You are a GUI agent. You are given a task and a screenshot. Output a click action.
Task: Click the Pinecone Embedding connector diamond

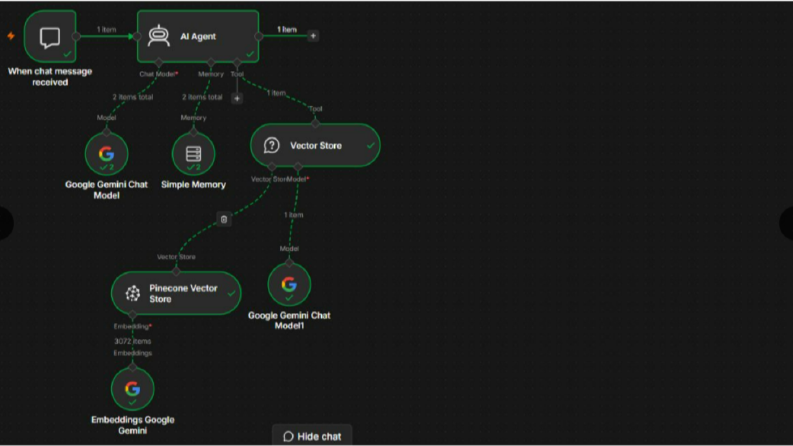pyautogui.click(x=133, y=315)
